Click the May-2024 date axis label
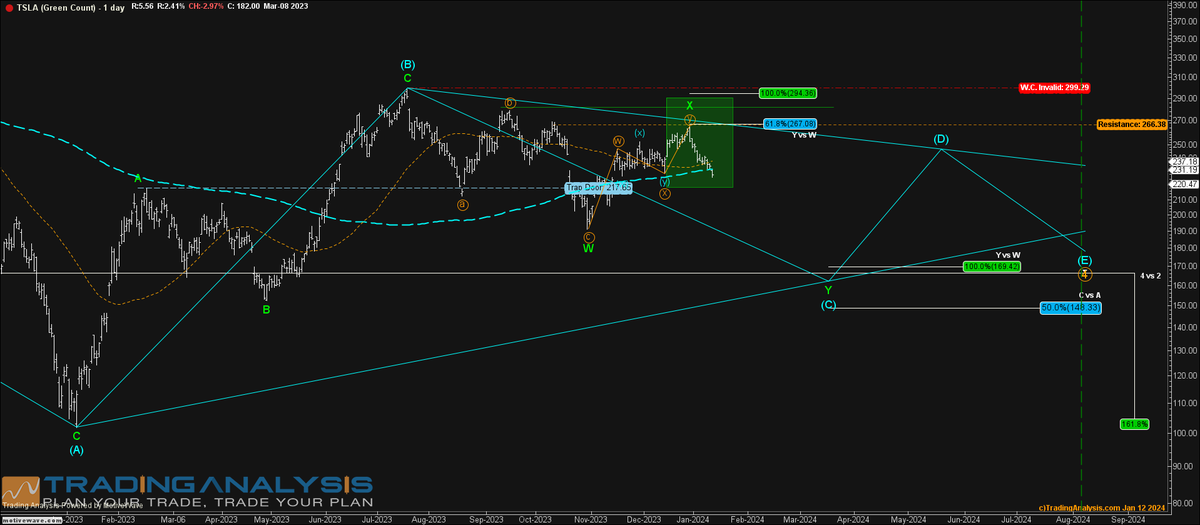The image size is (1200, 525). pyautogui.click(x=907, y=520)
